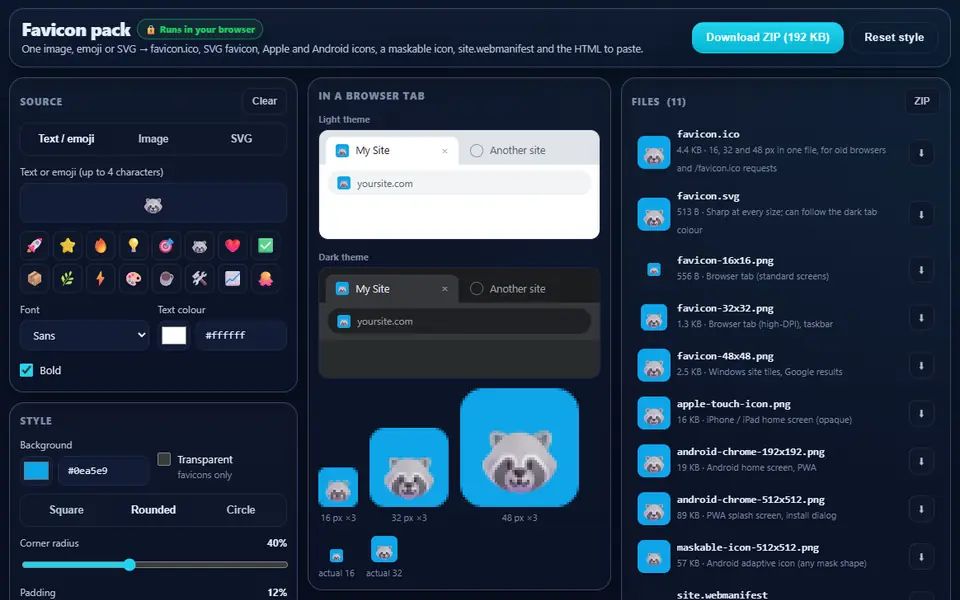960x600 pixels.
Task: Click the apple-touch-icon.png file name
Action: pos(733,404)
